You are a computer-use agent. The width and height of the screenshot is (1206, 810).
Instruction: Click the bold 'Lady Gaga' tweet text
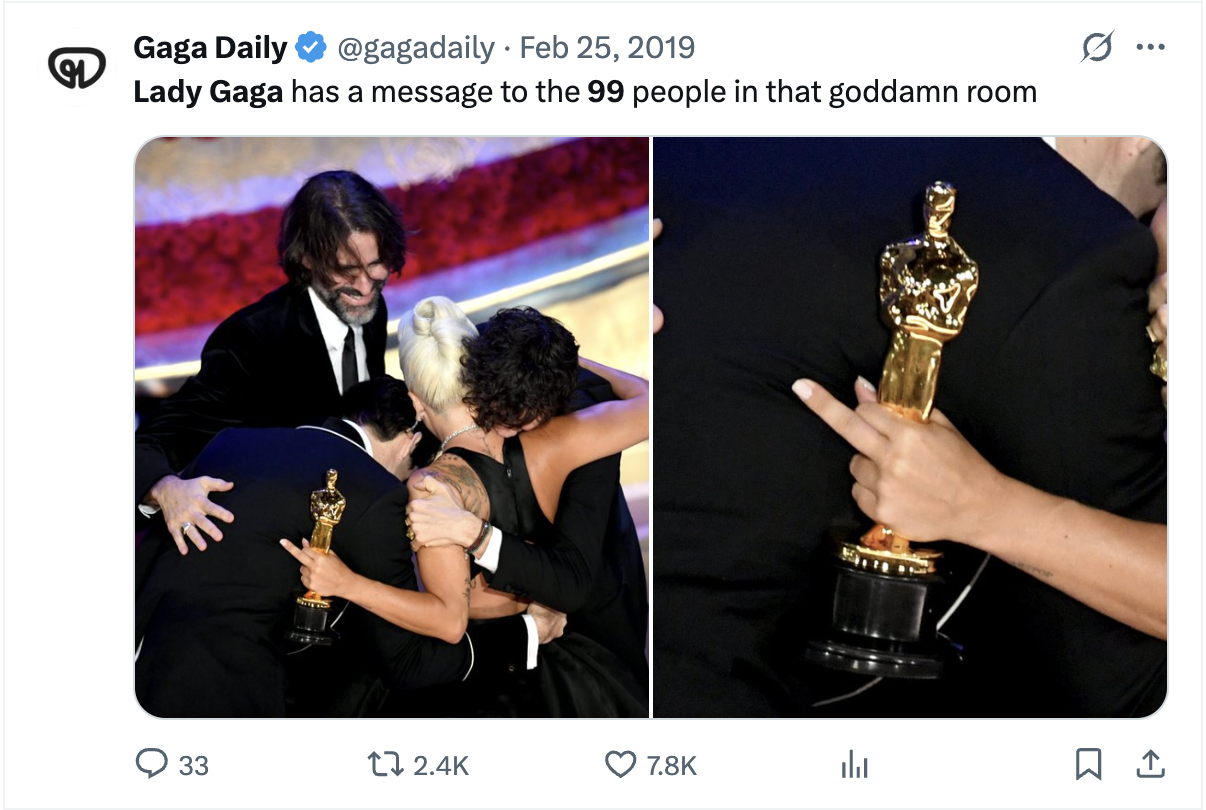pos(208,92)
